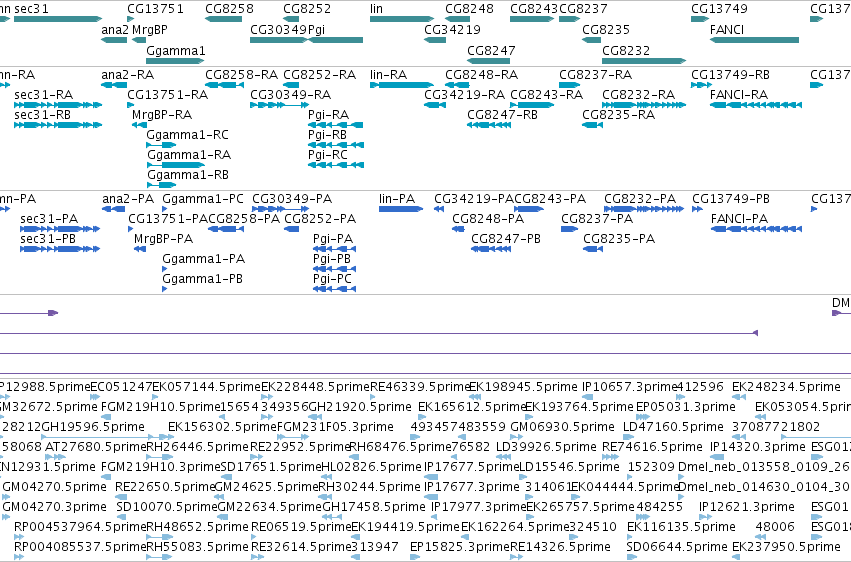This screenshot has height=562, width=851.
Task: Open the CG13751-RA transcript label
Action: click(168, 95)
